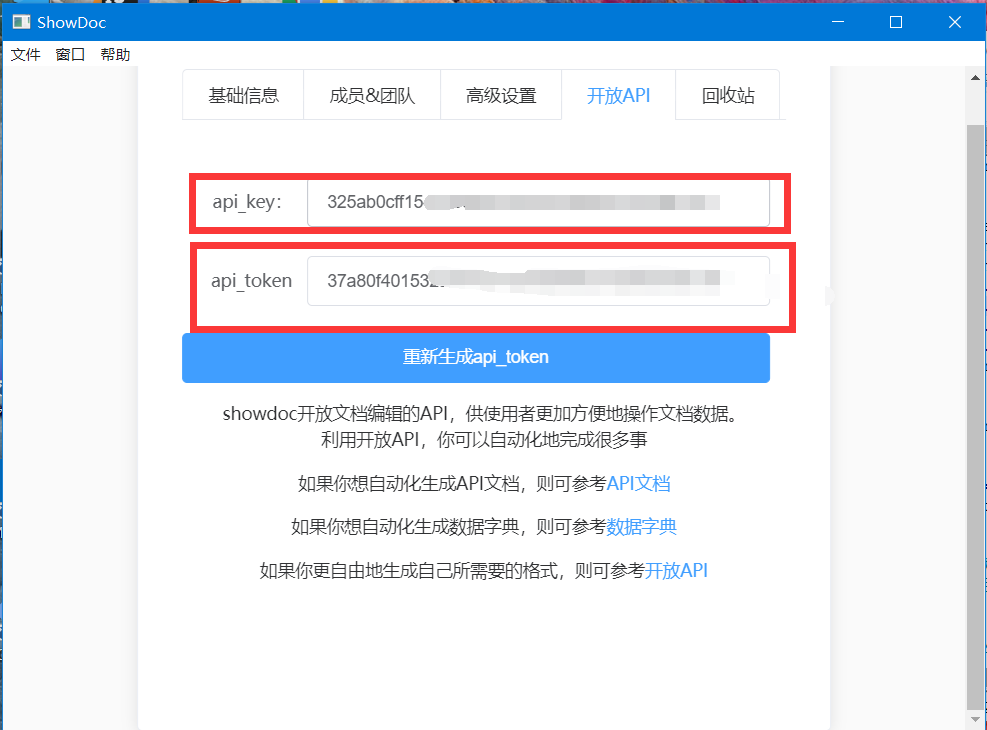Click the text starting 'showdoc开放文档编辑的API'
The height and width of the screenshot is (730, 987).
coord(480,413)
